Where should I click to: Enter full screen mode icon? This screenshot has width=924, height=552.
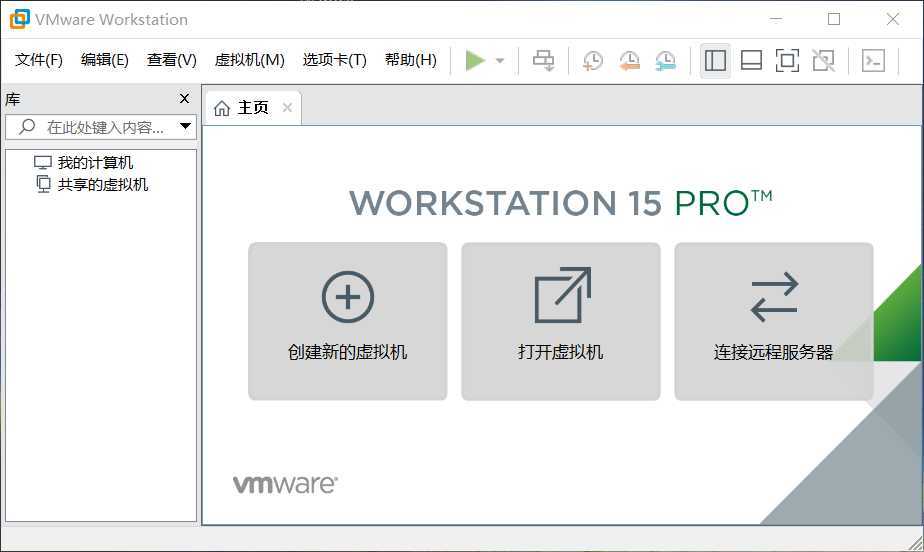pos(787,61)
